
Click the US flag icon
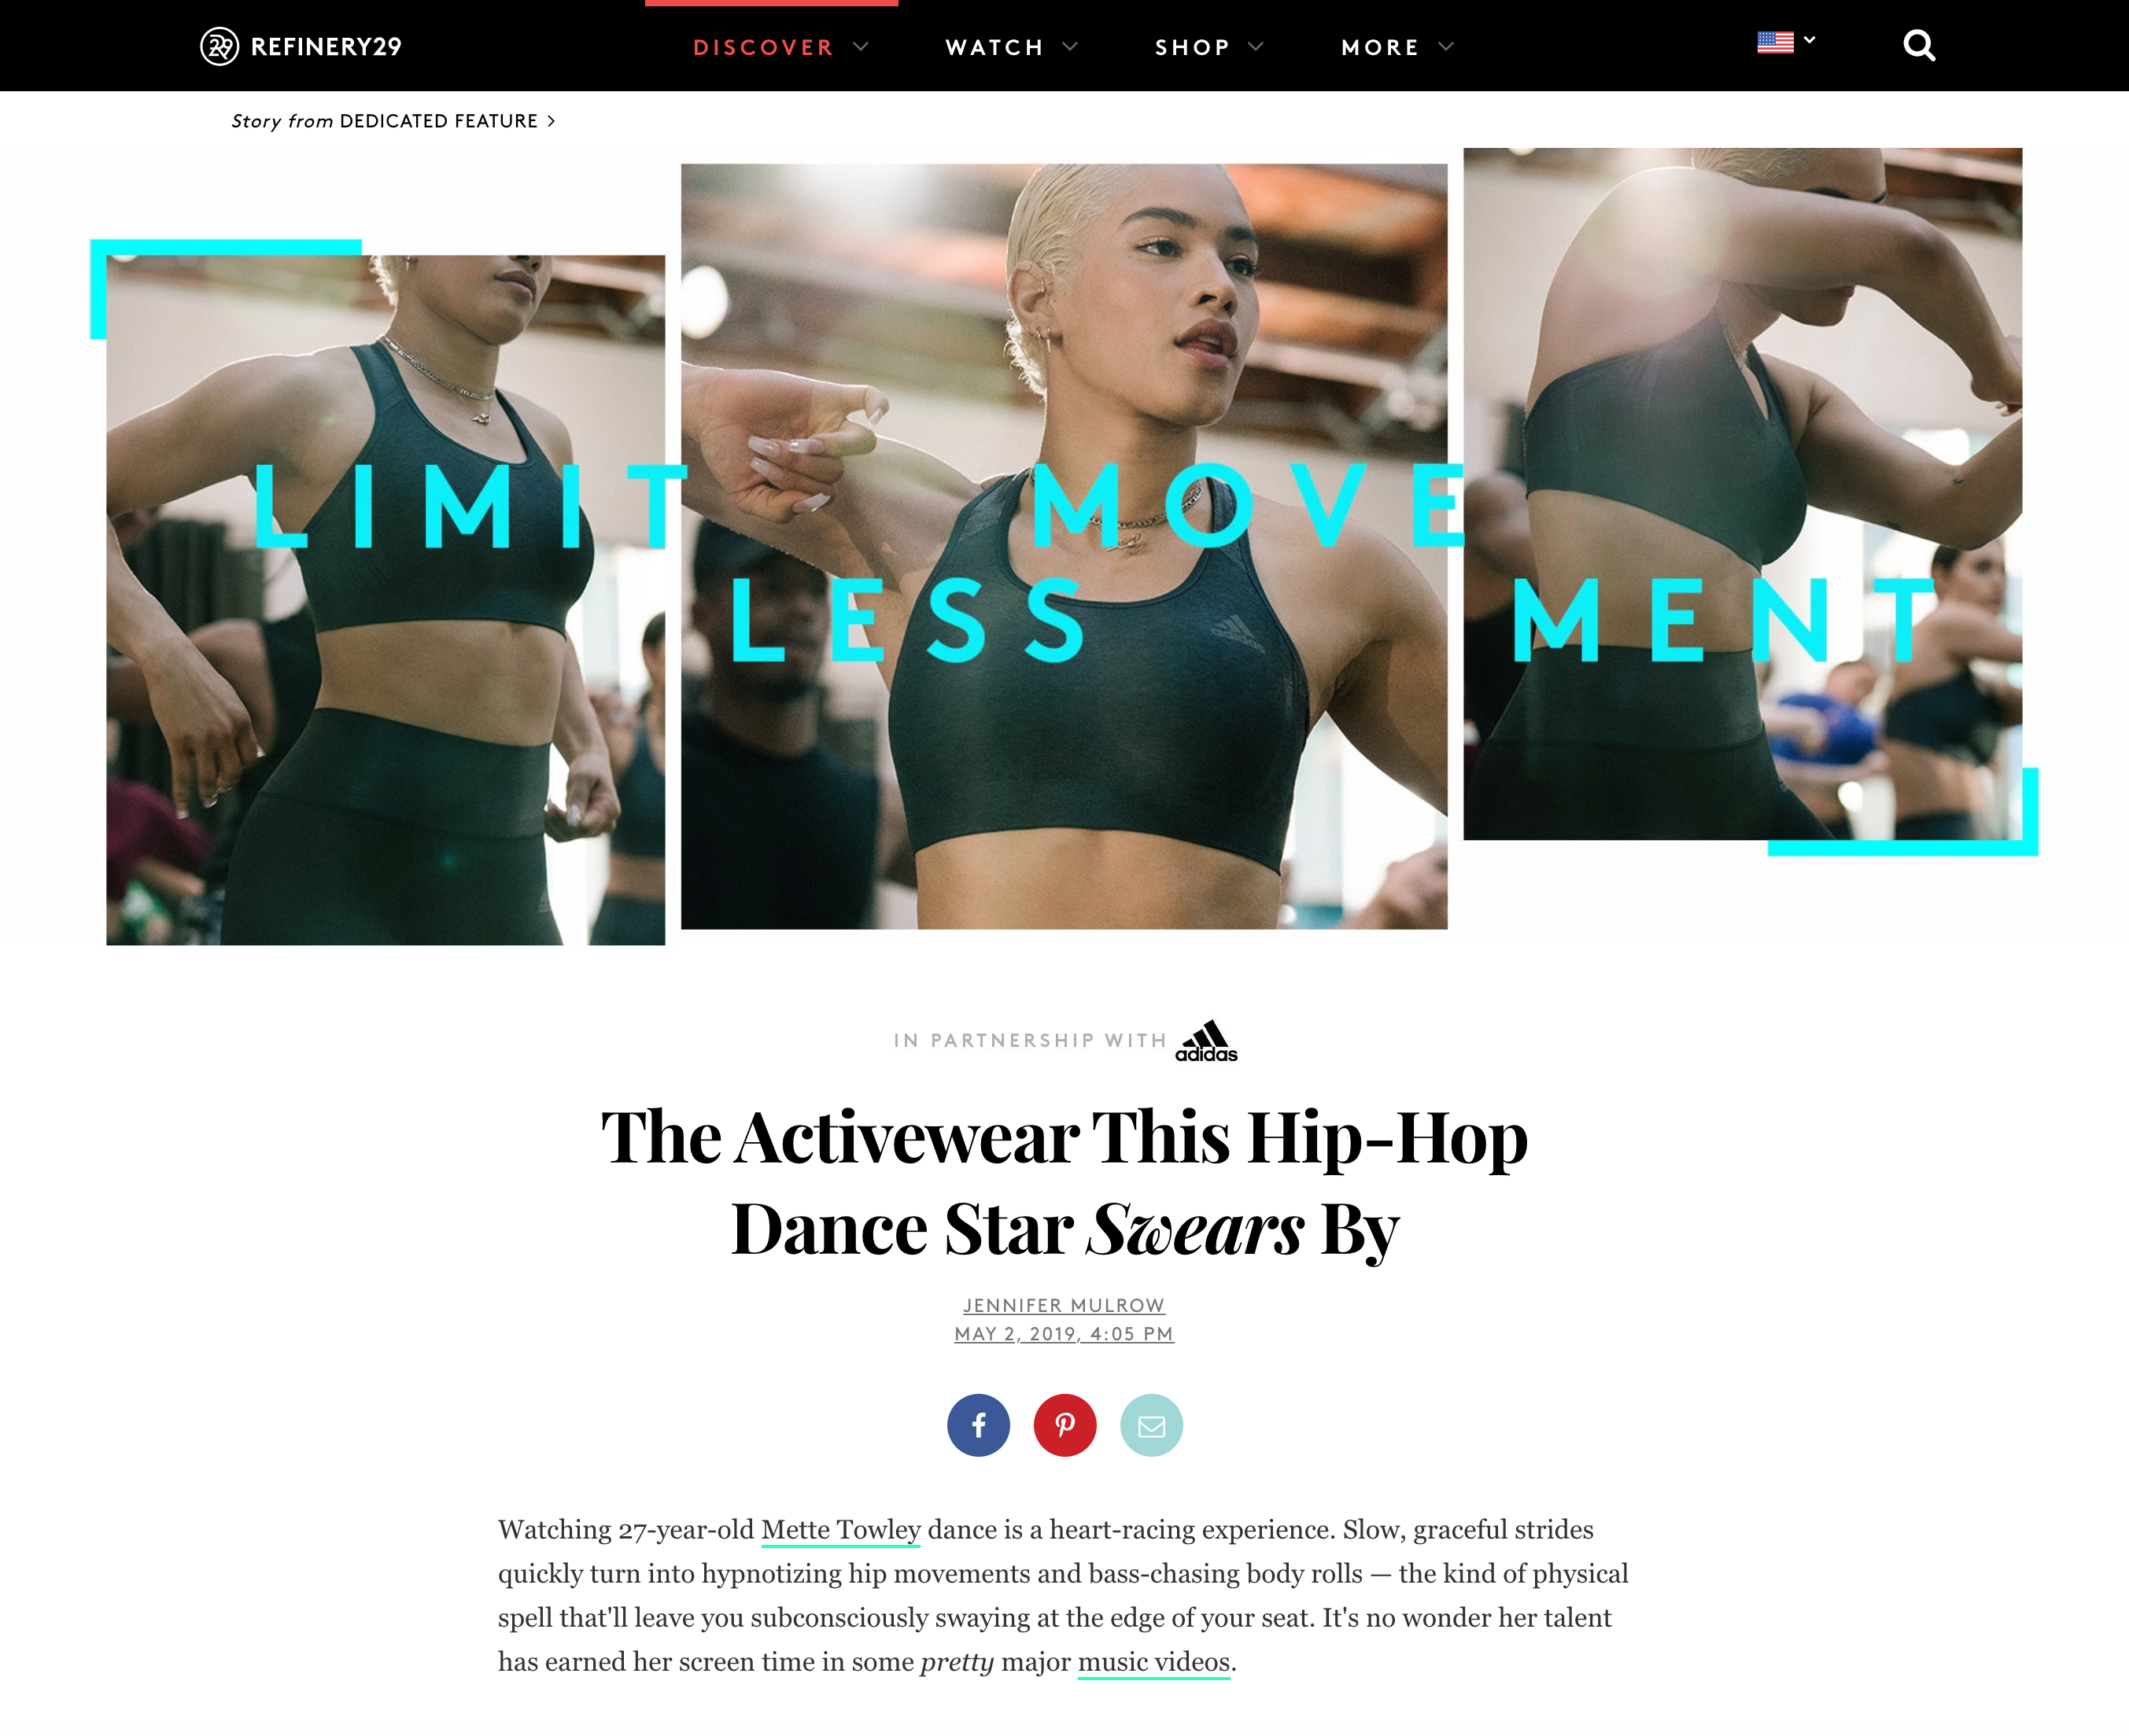pyautogui.click(x=1775, y=43)
